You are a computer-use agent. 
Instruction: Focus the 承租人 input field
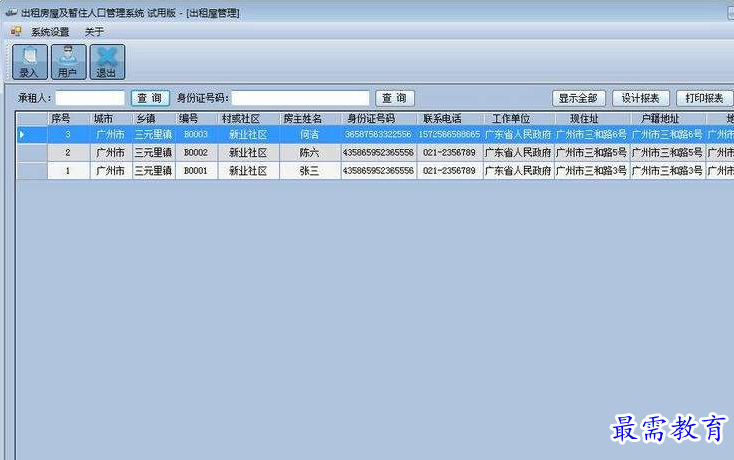tap(90, 98)
